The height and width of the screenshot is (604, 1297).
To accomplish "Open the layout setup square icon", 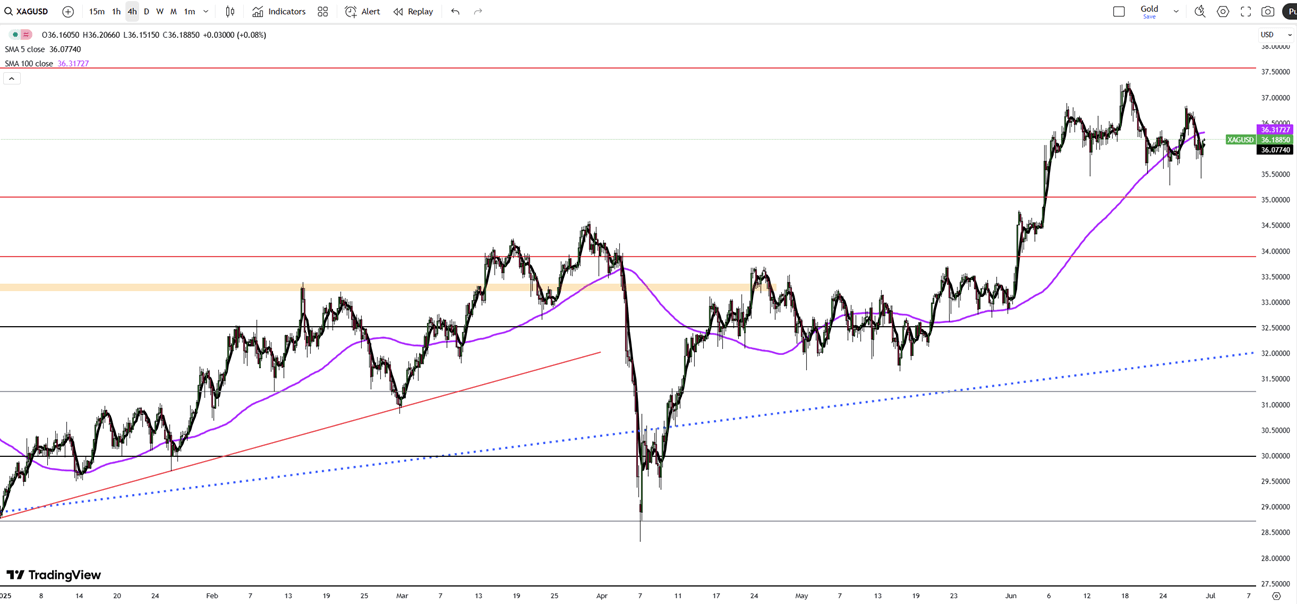I will pyautogui.click(x=1119, y=12).
